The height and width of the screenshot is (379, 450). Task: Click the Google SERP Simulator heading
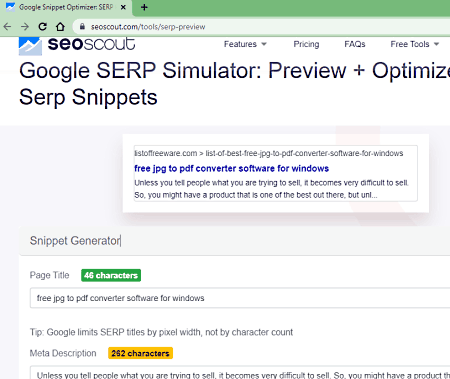234,84
